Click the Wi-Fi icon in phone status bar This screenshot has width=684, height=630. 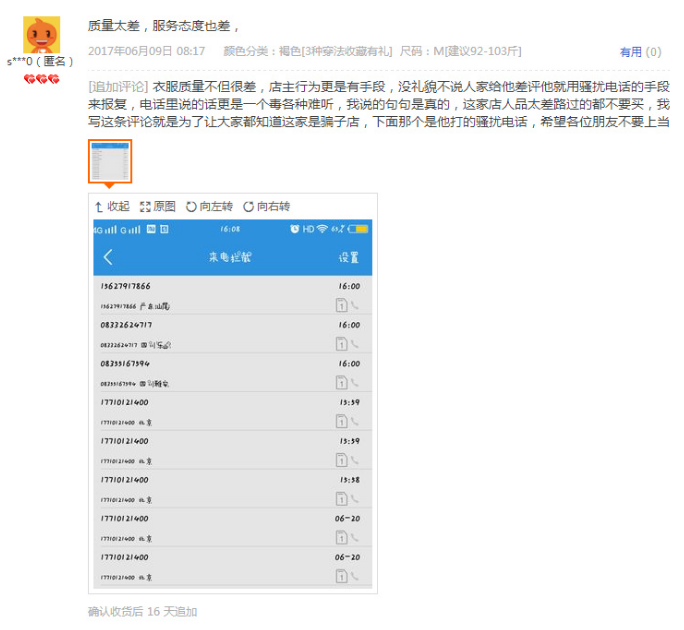coord(322,229)
